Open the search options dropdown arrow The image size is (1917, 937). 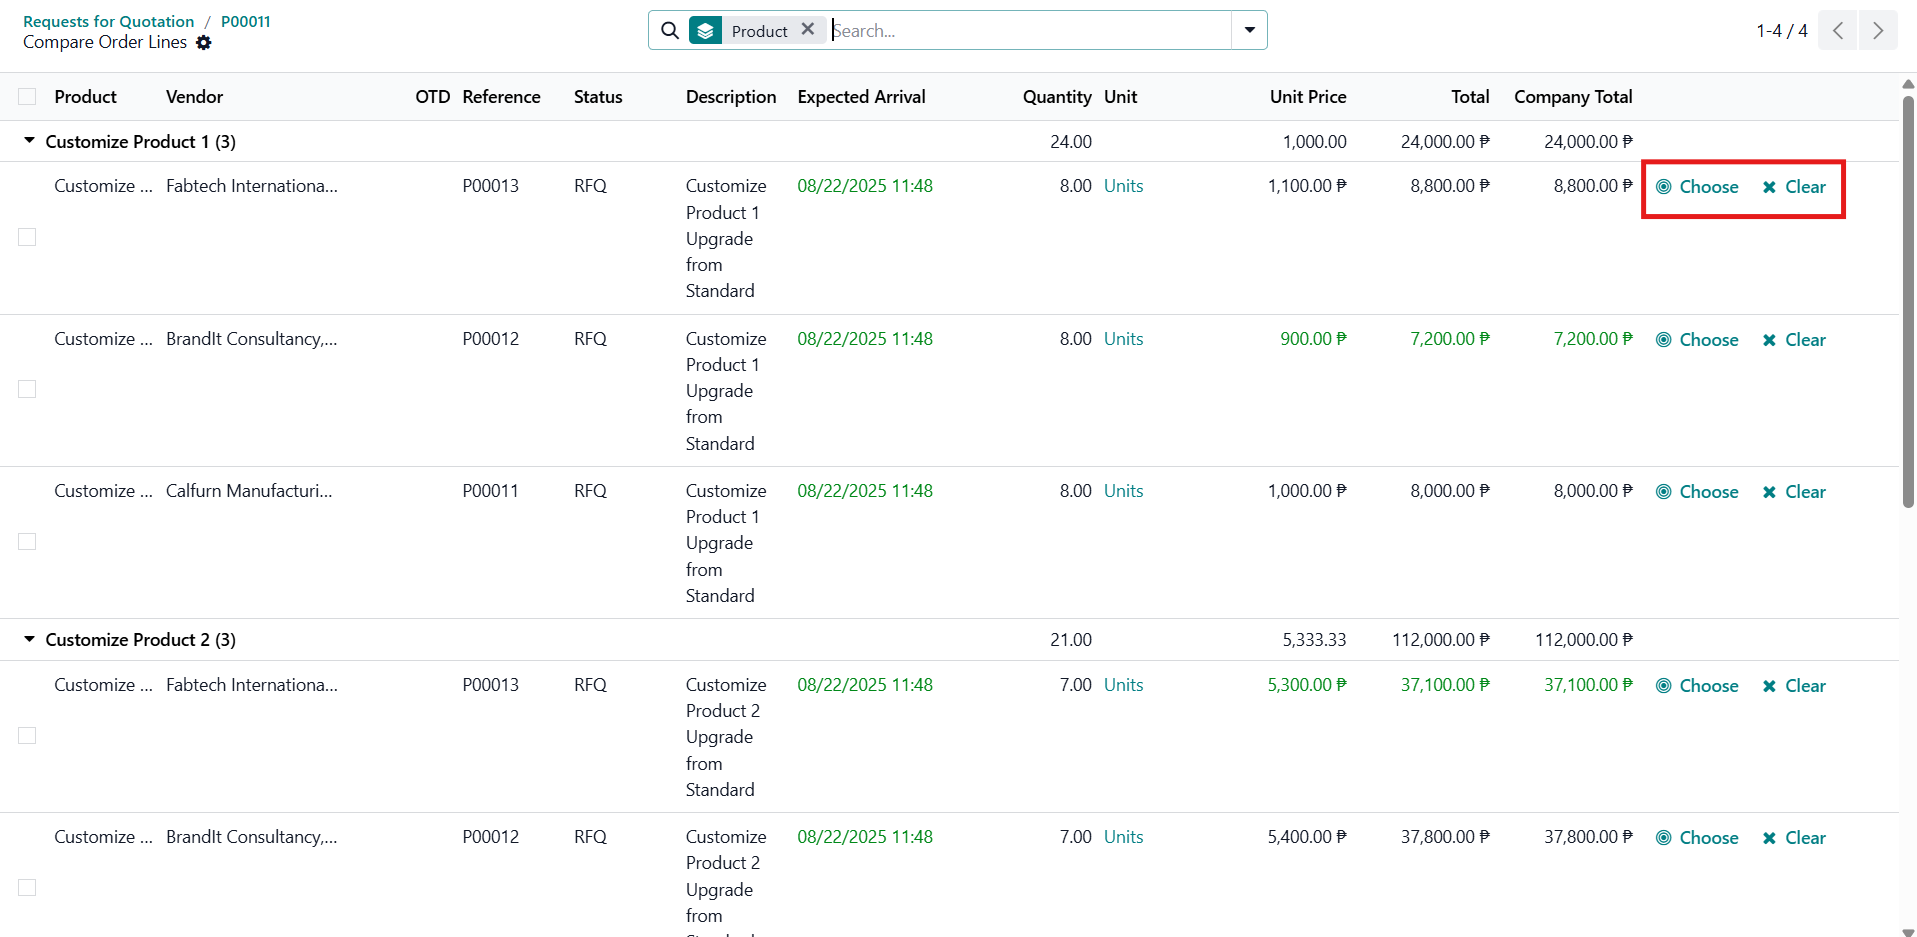tap(1249, 30)
